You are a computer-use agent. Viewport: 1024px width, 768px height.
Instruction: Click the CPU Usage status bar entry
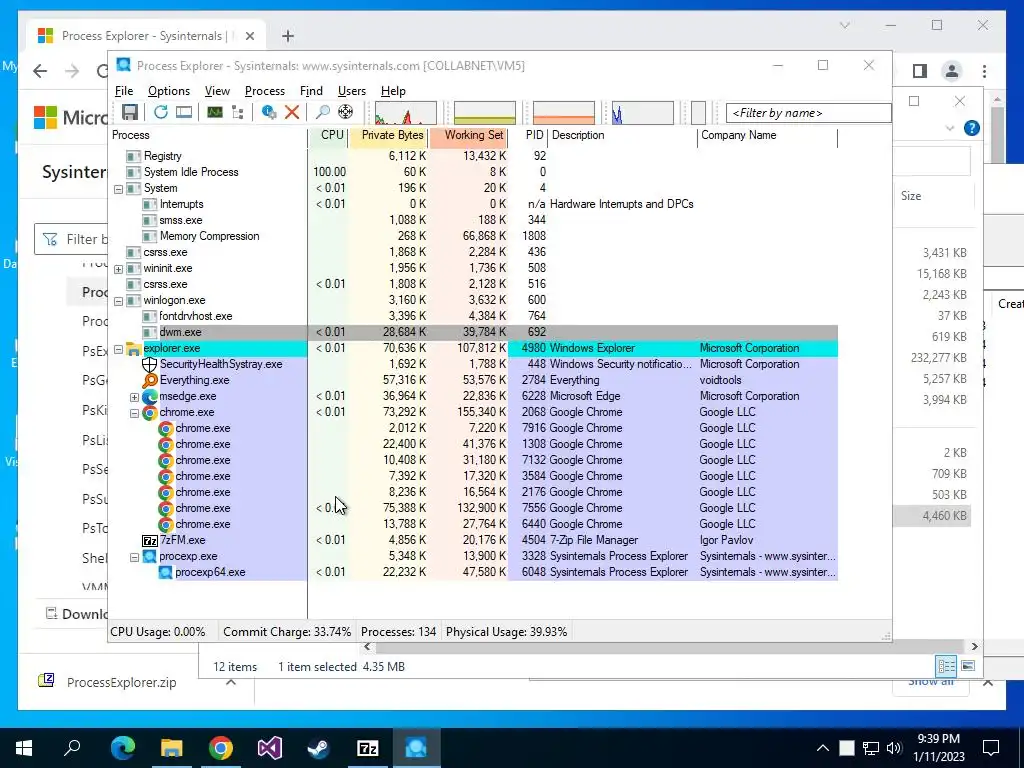[158, 632]
